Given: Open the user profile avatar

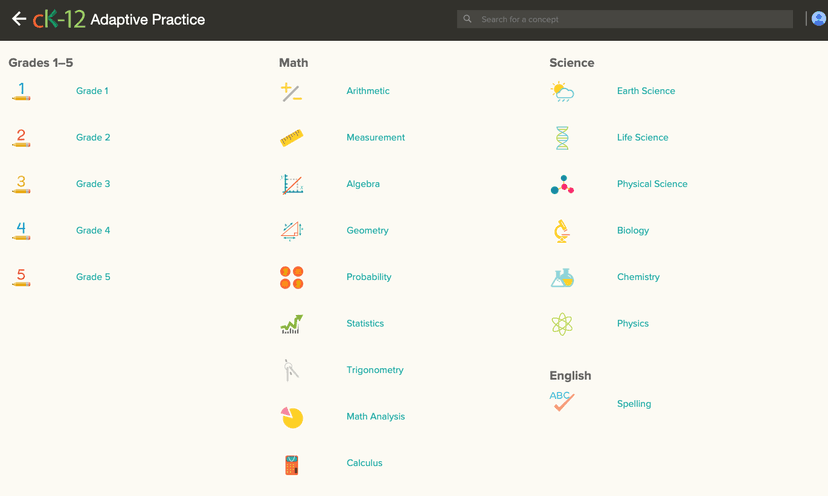Looking at the screenshot, I should [818, 19].
